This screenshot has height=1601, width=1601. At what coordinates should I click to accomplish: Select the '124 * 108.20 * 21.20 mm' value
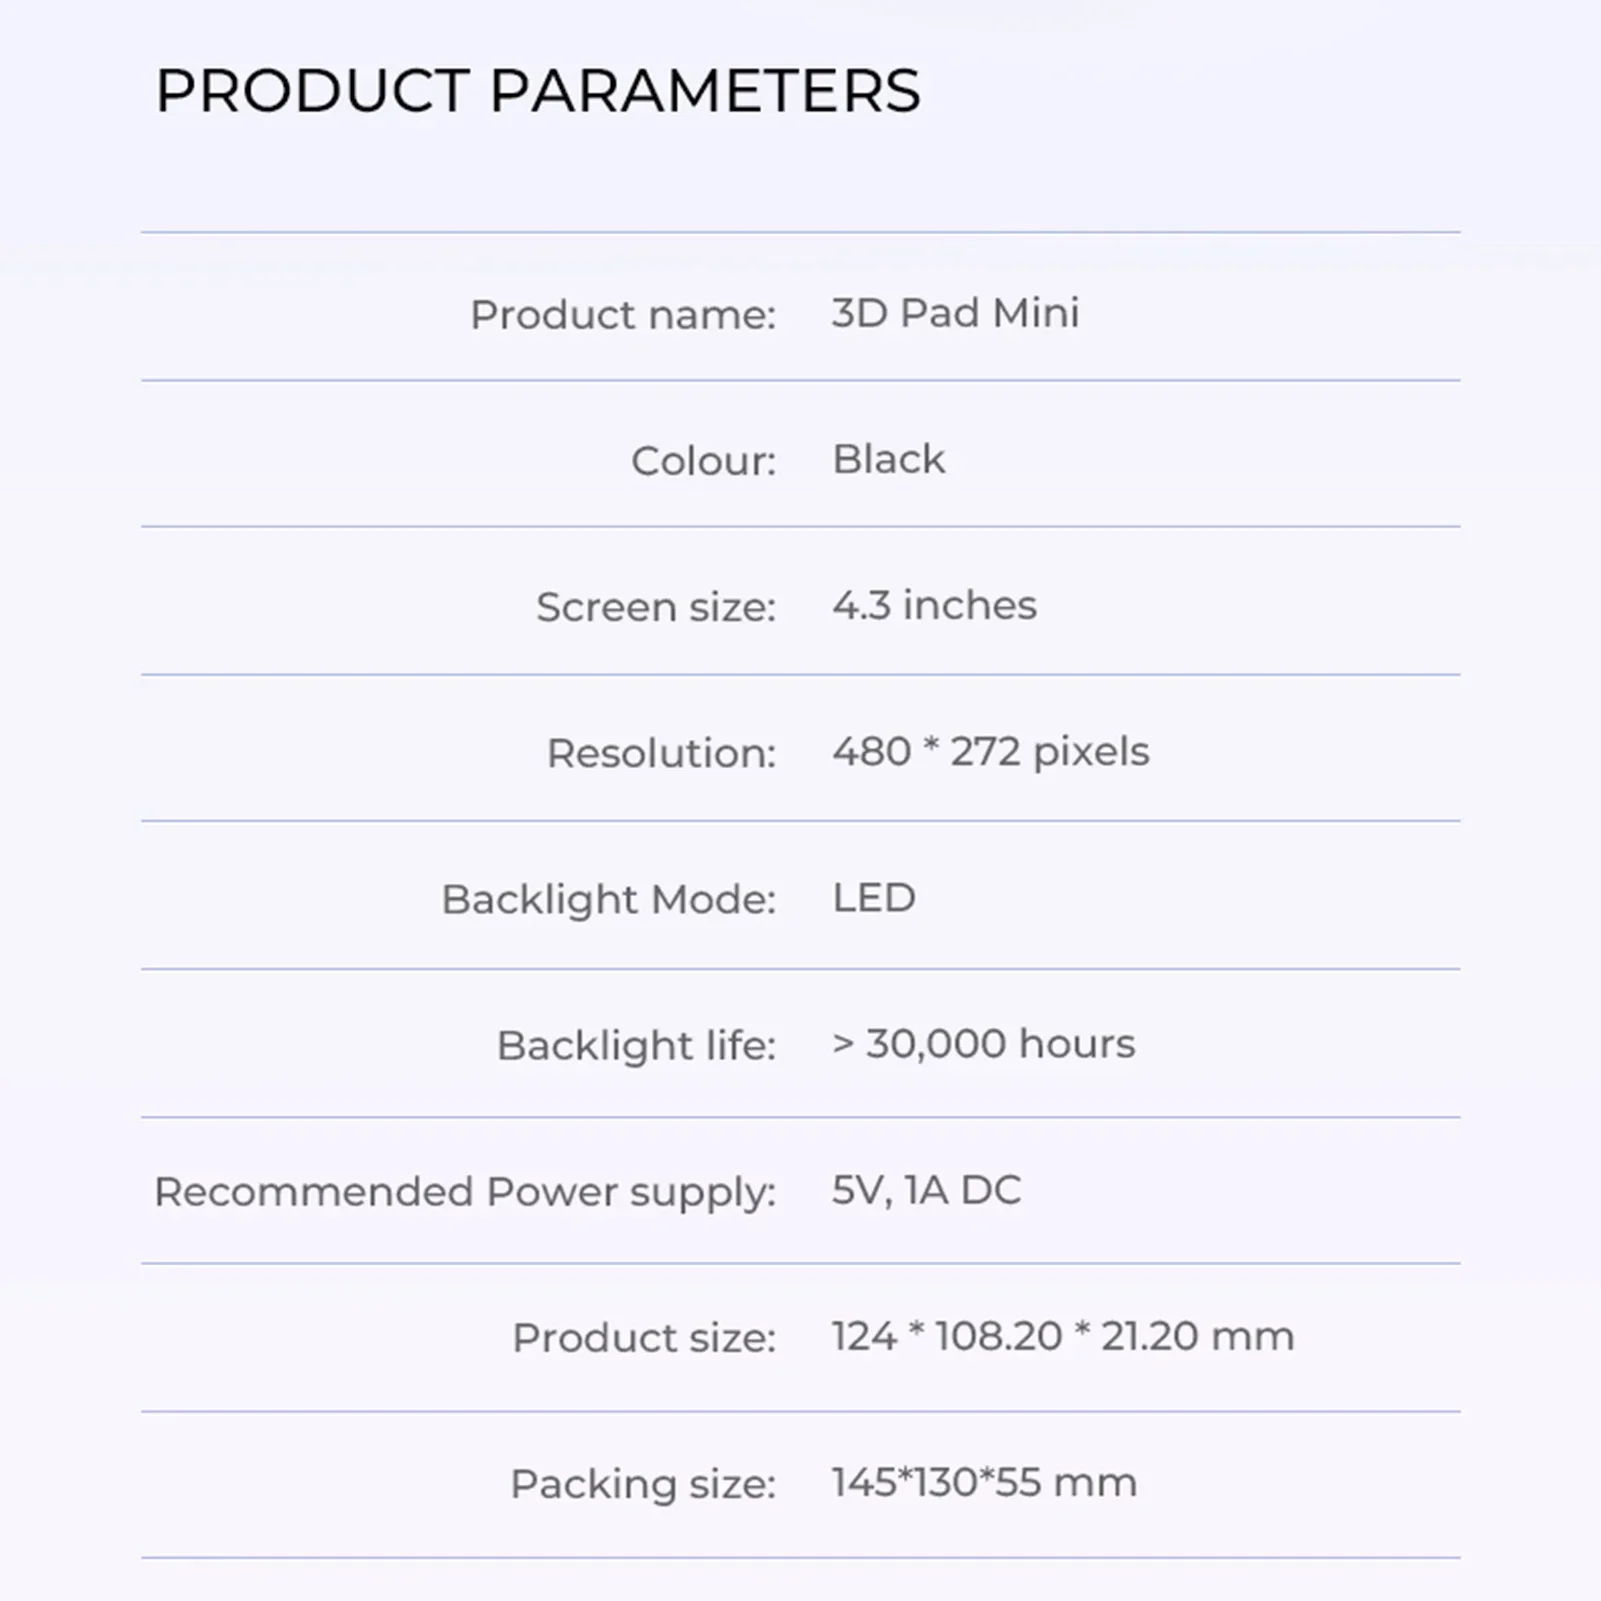coord(1062,1335)
